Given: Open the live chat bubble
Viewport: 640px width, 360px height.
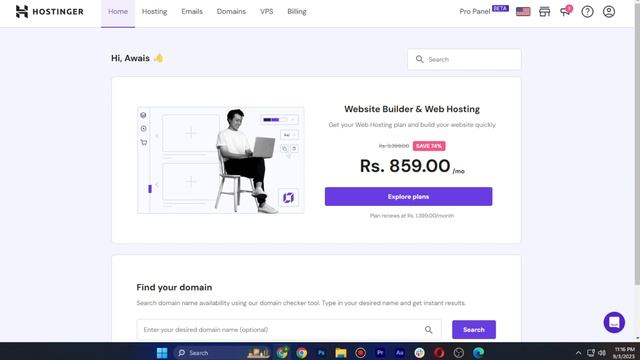Looking at the screenshot, I should pyautogui.click(x=614, y=322).
